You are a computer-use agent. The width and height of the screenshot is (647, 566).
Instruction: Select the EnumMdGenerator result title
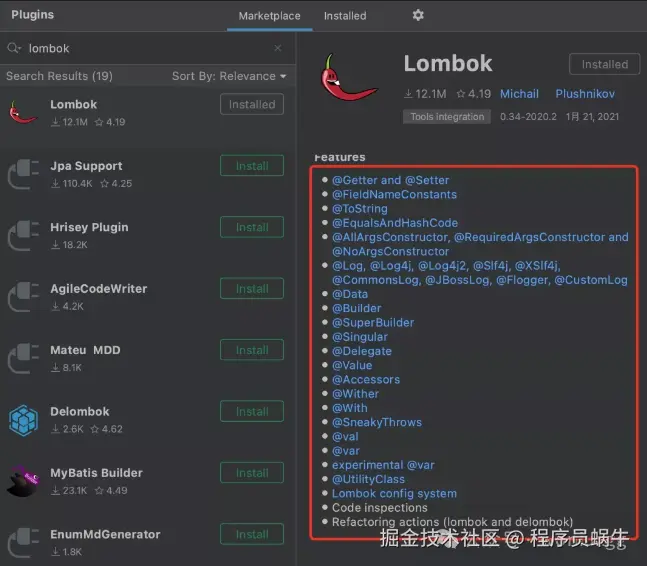[105, 534]
